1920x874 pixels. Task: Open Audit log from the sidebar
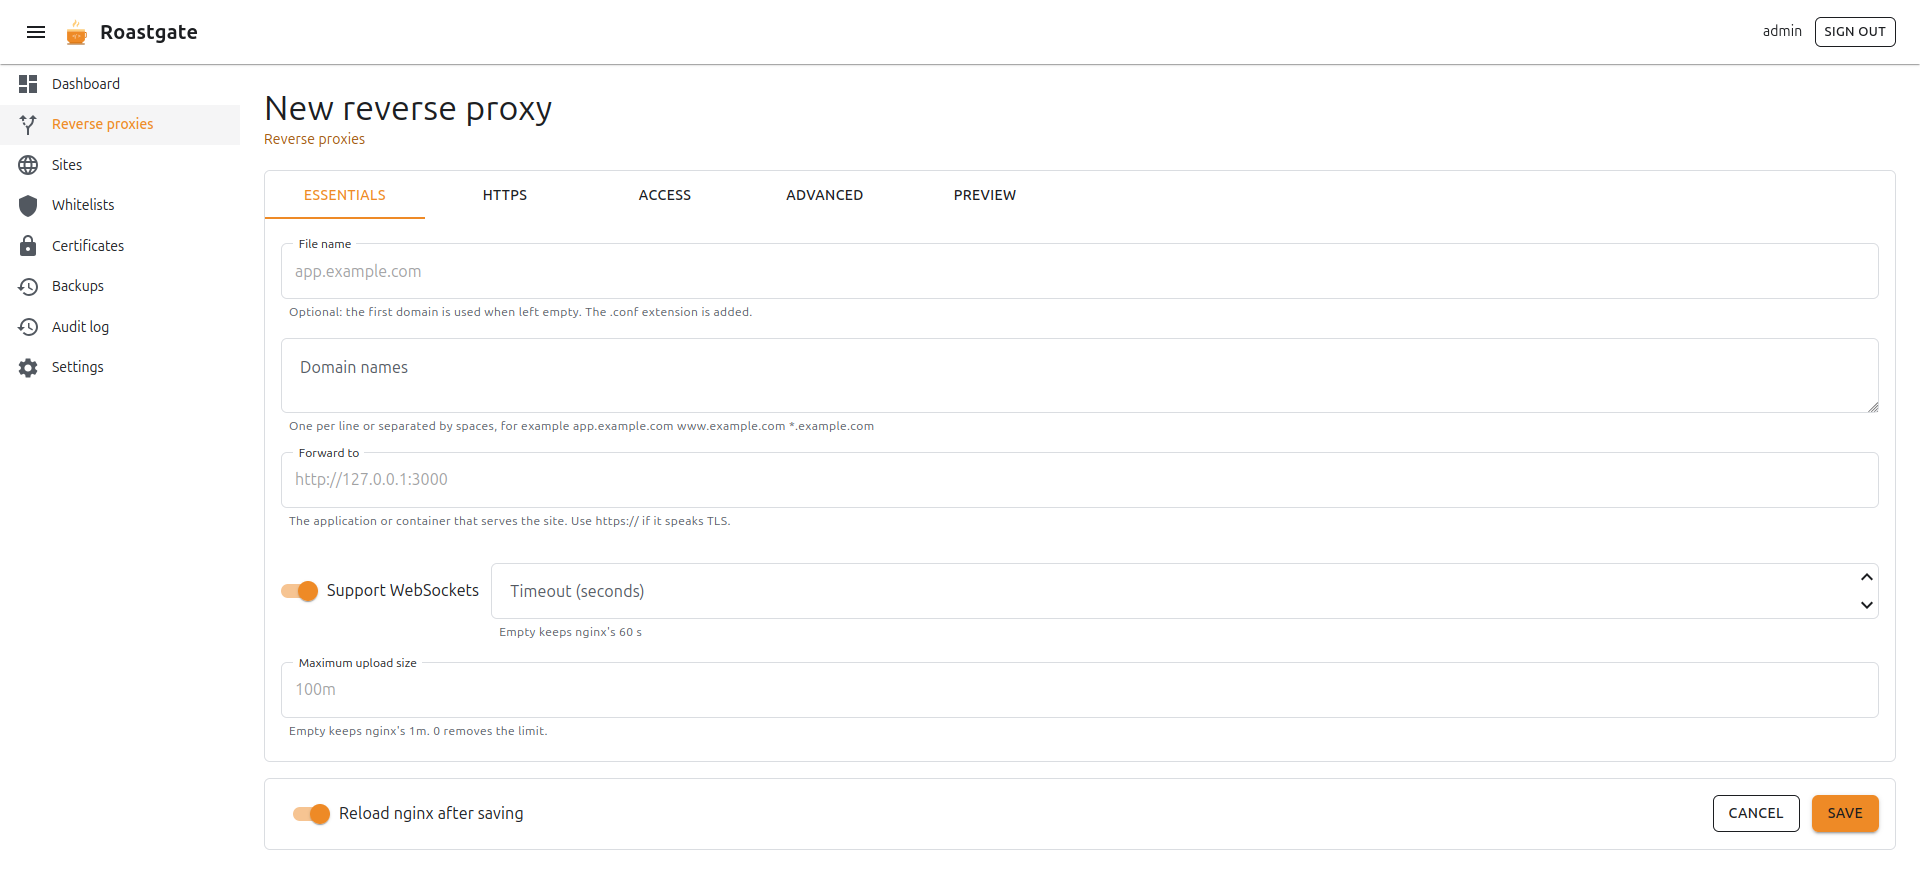120,327
